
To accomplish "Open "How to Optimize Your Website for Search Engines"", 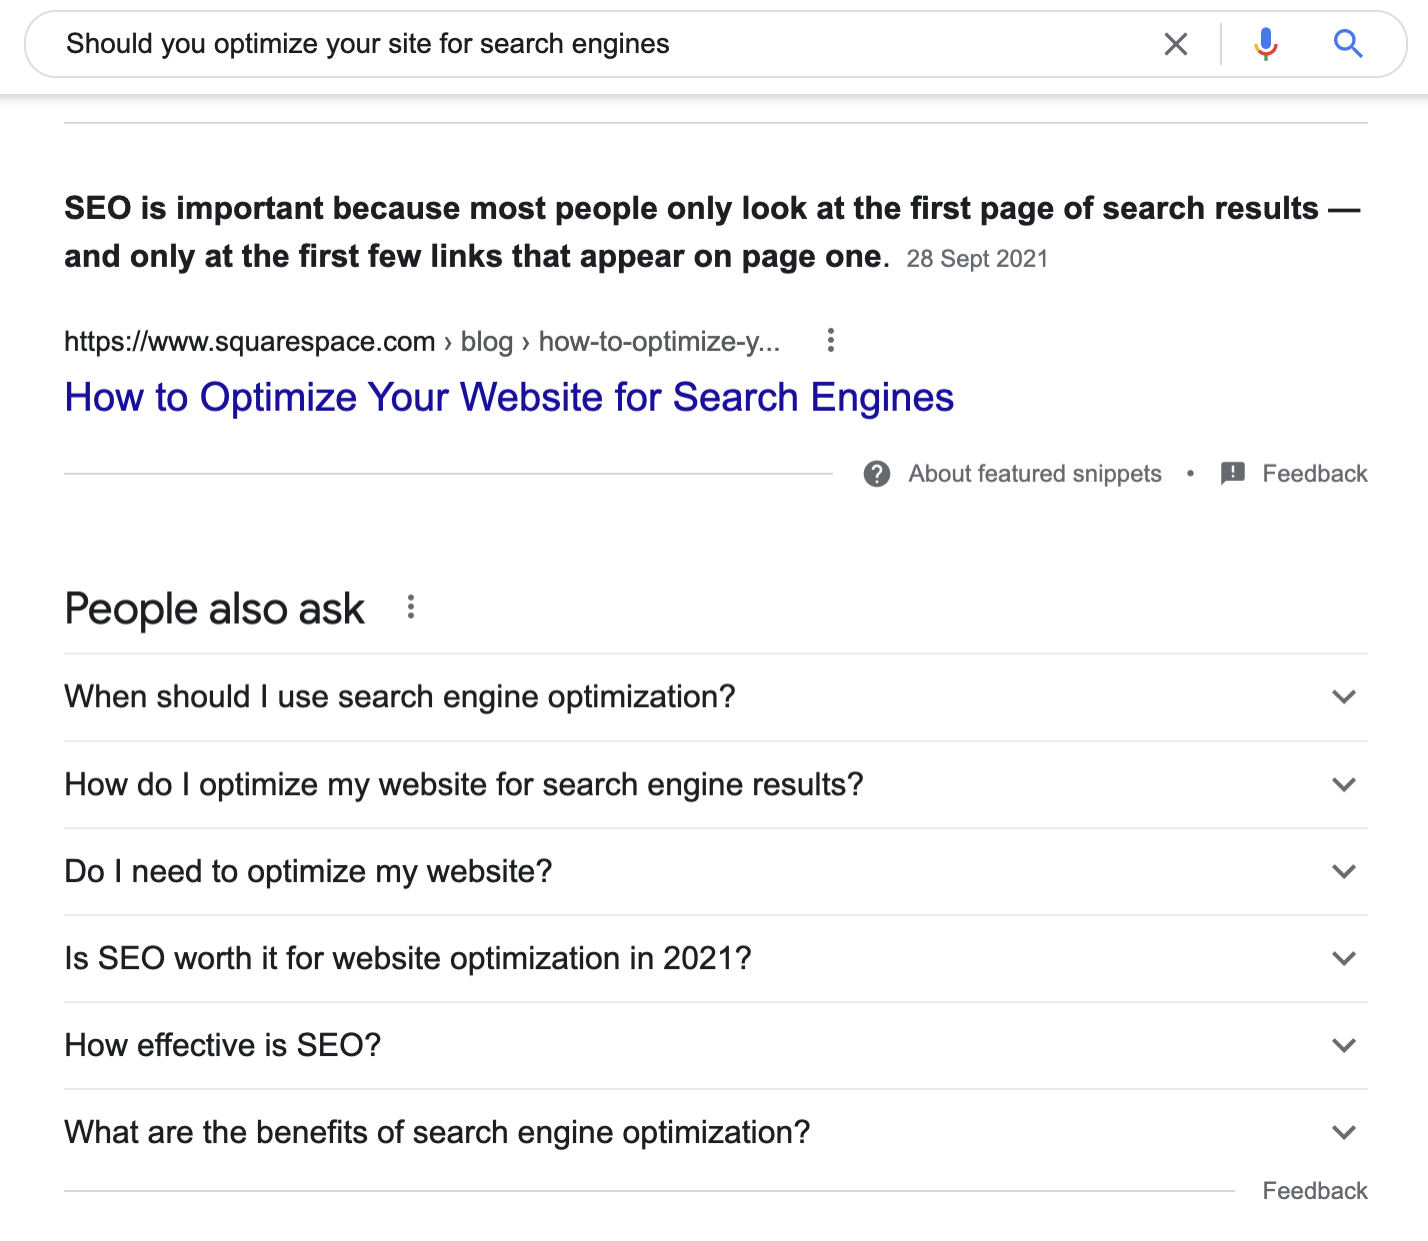I will coord(509,398).
